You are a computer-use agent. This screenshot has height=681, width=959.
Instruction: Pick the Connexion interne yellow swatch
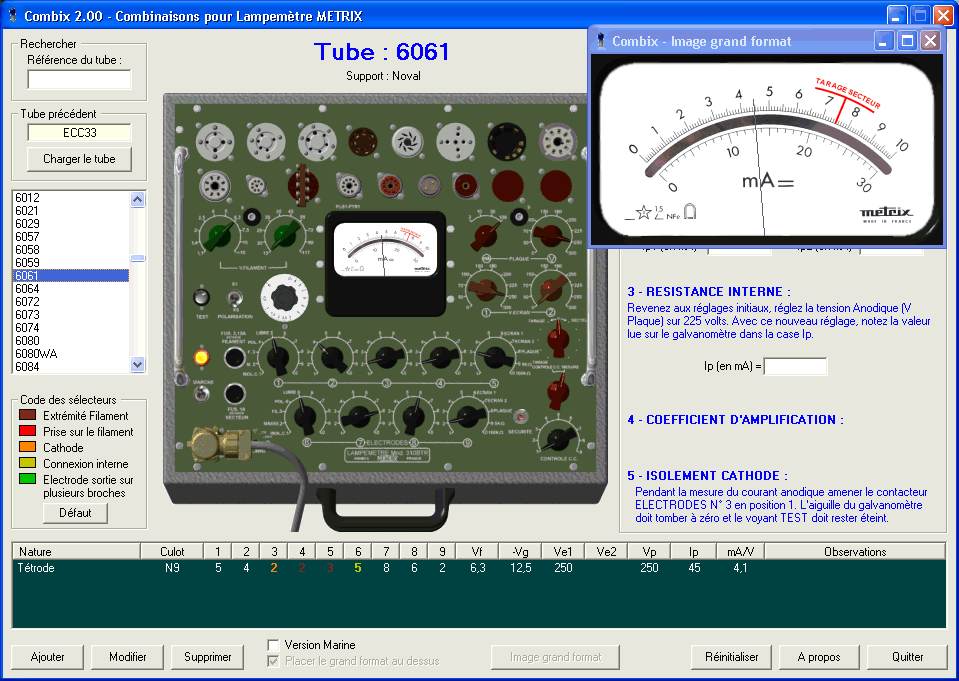pos(28,463)
